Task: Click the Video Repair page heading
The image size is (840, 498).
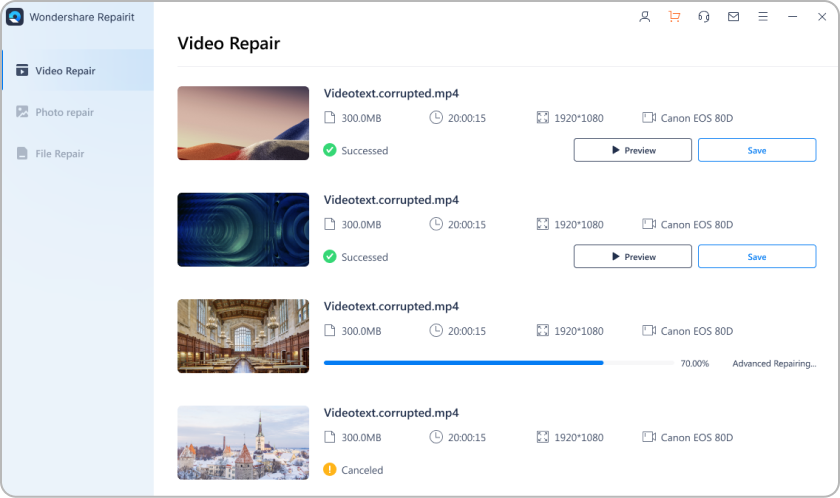Action: [x=229, y=43]
